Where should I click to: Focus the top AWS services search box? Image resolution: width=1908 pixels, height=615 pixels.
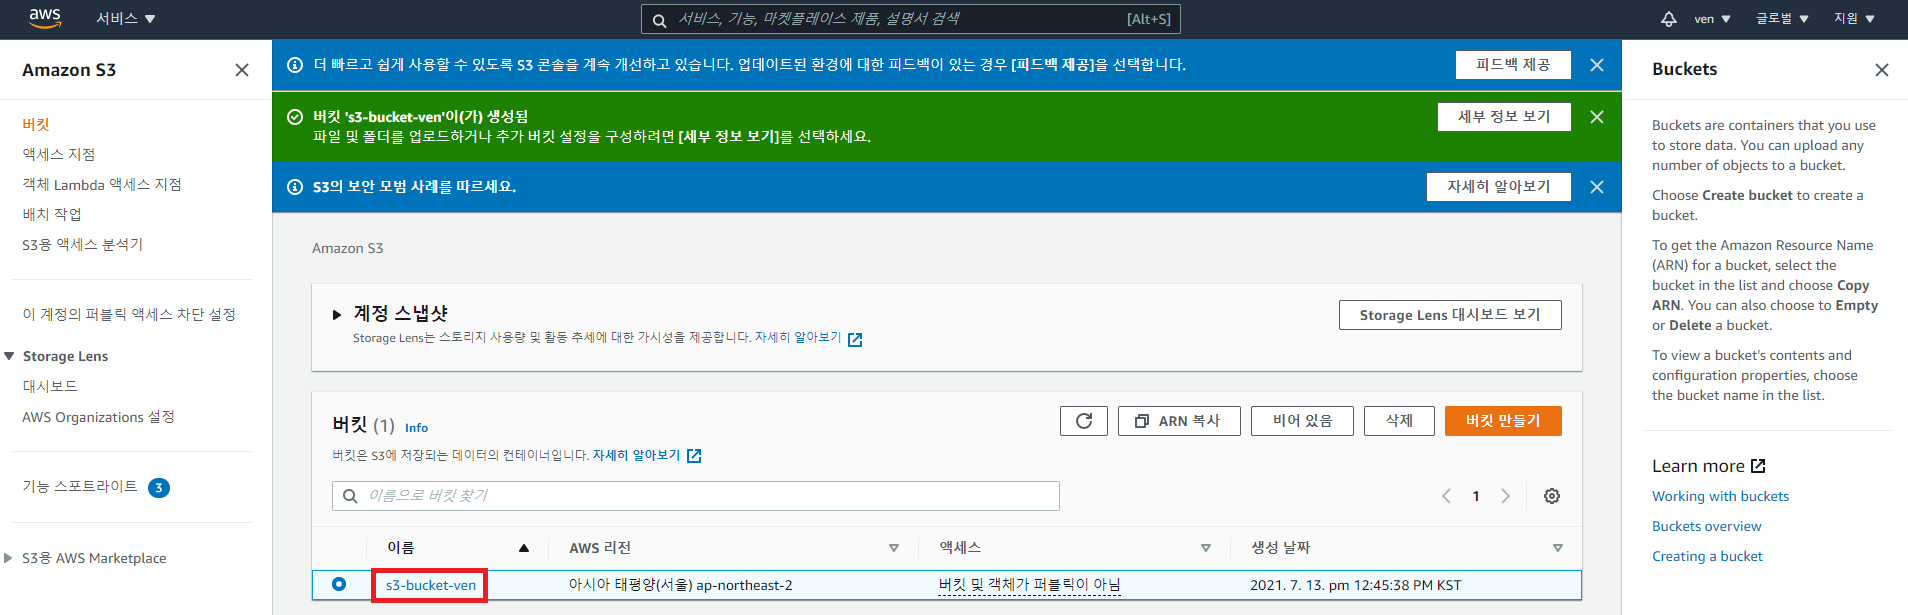point(911,20)
